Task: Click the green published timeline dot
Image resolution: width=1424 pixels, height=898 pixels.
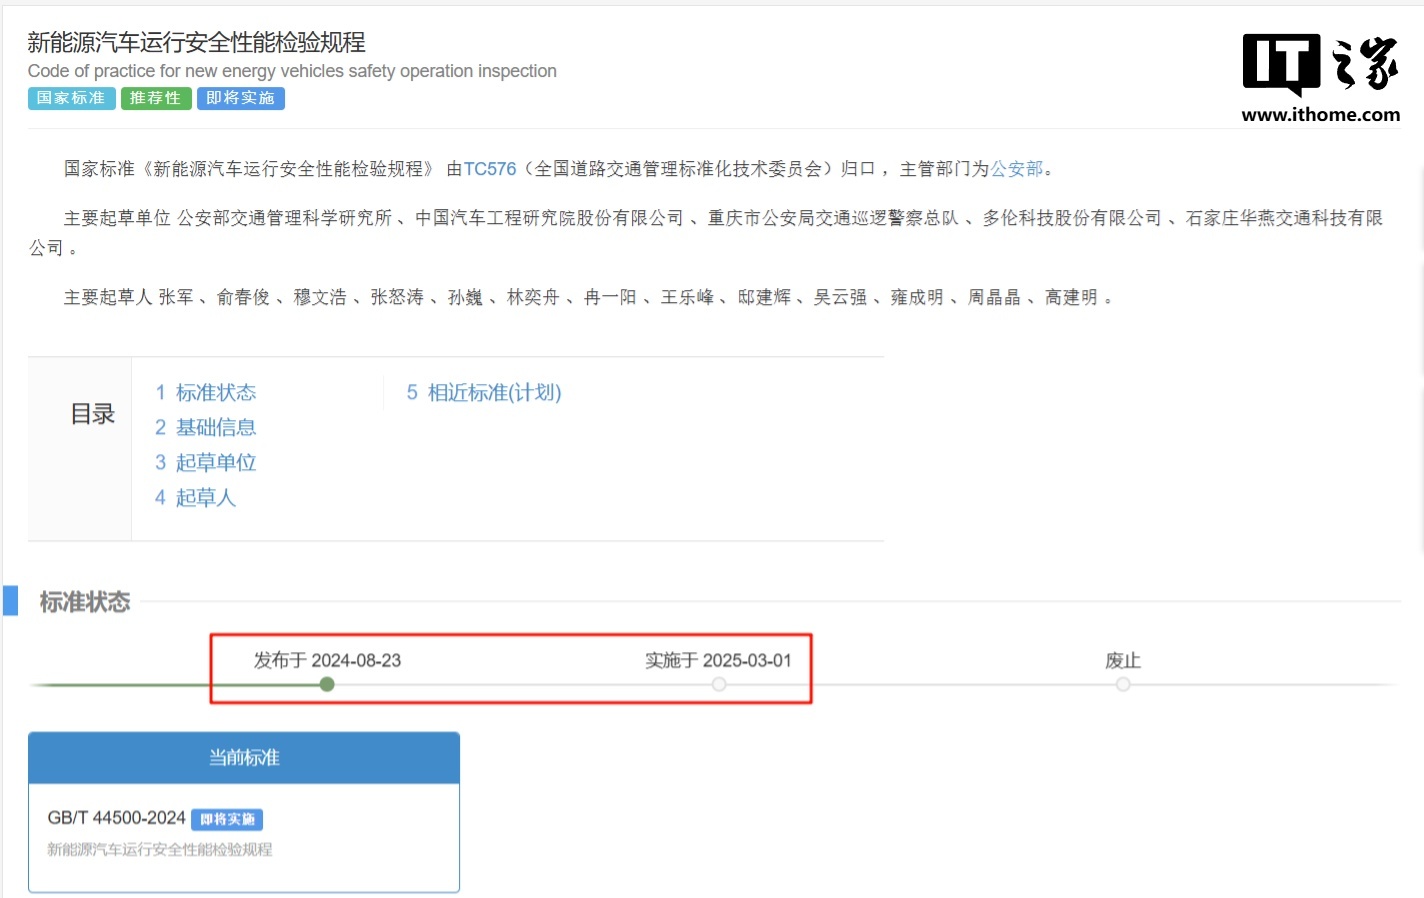Action: [x=327, y=685]
